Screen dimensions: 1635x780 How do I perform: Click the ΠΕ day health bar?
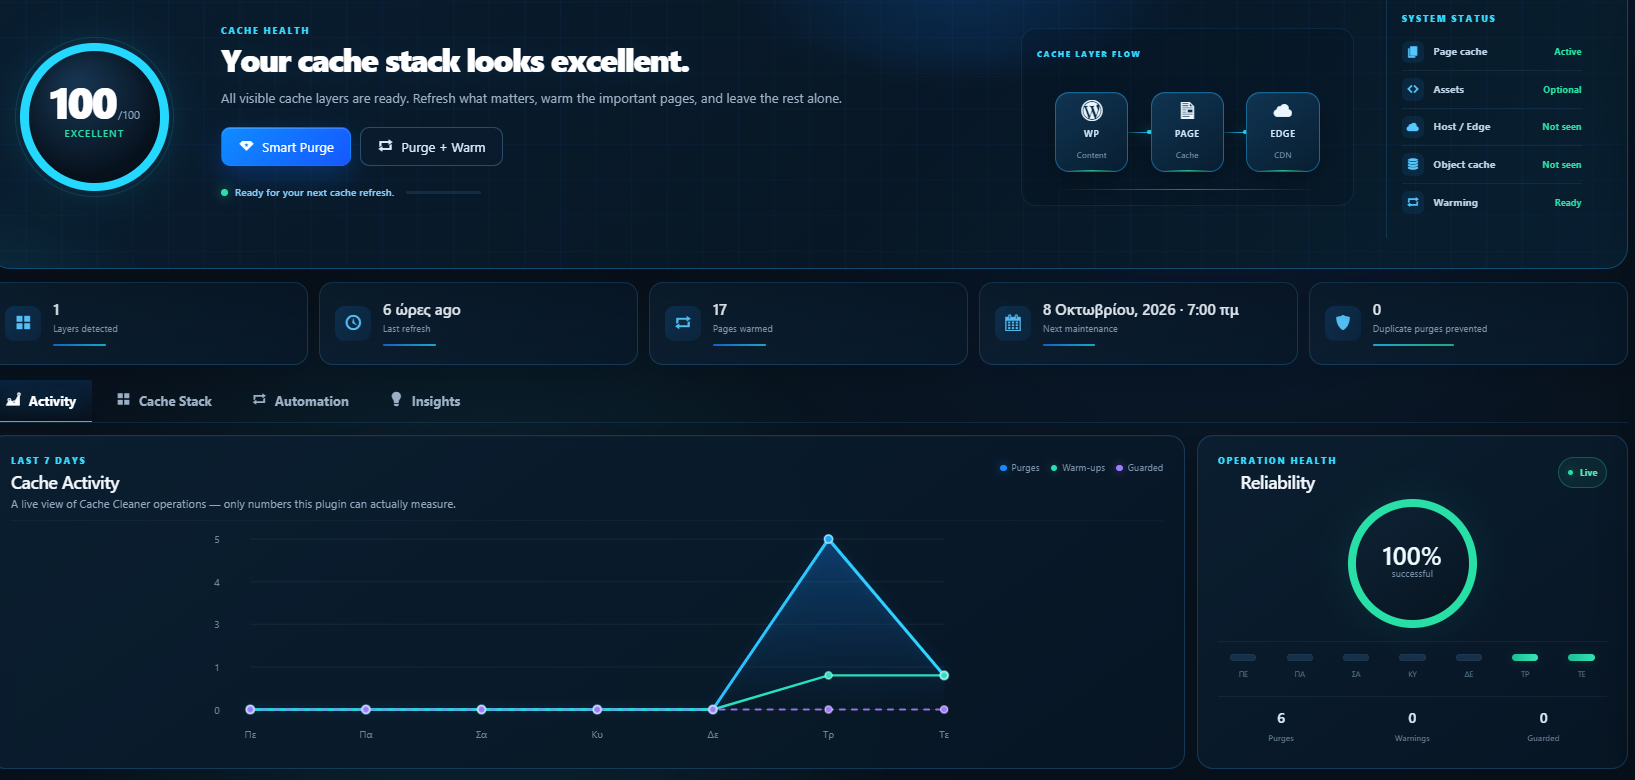point(1243,657)
